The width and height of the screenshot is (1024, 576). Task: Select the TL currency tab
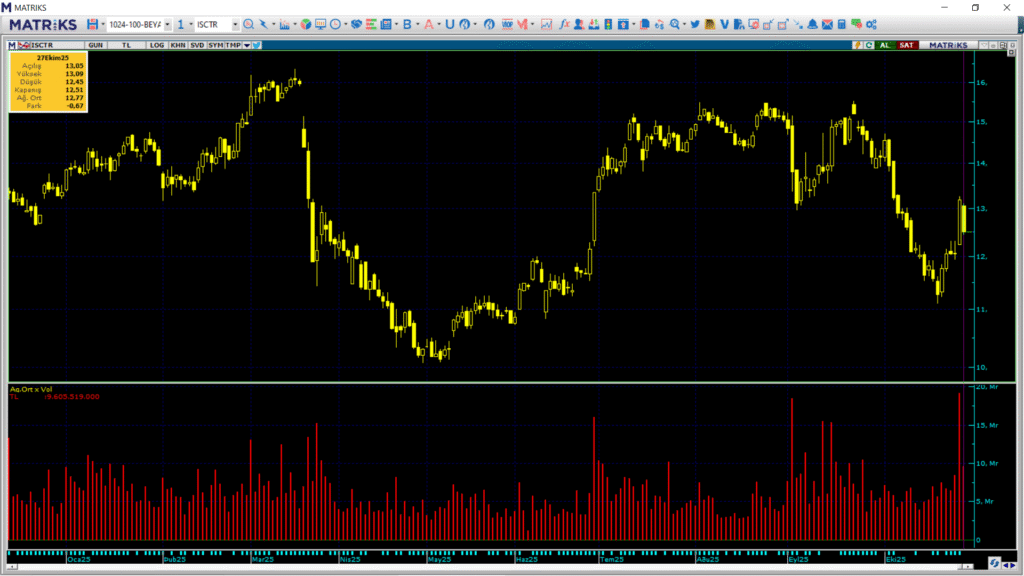click(x=127, y=45)
